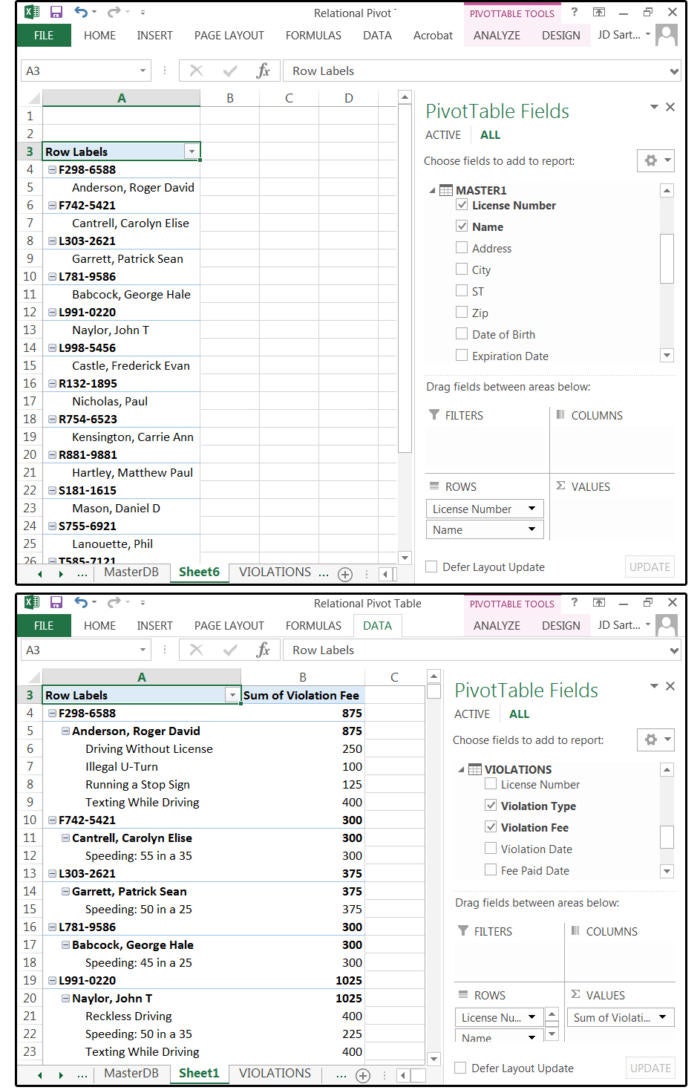
Task: Close the bottom PivotTable Fields pane
Action: [x=670, y=685]
